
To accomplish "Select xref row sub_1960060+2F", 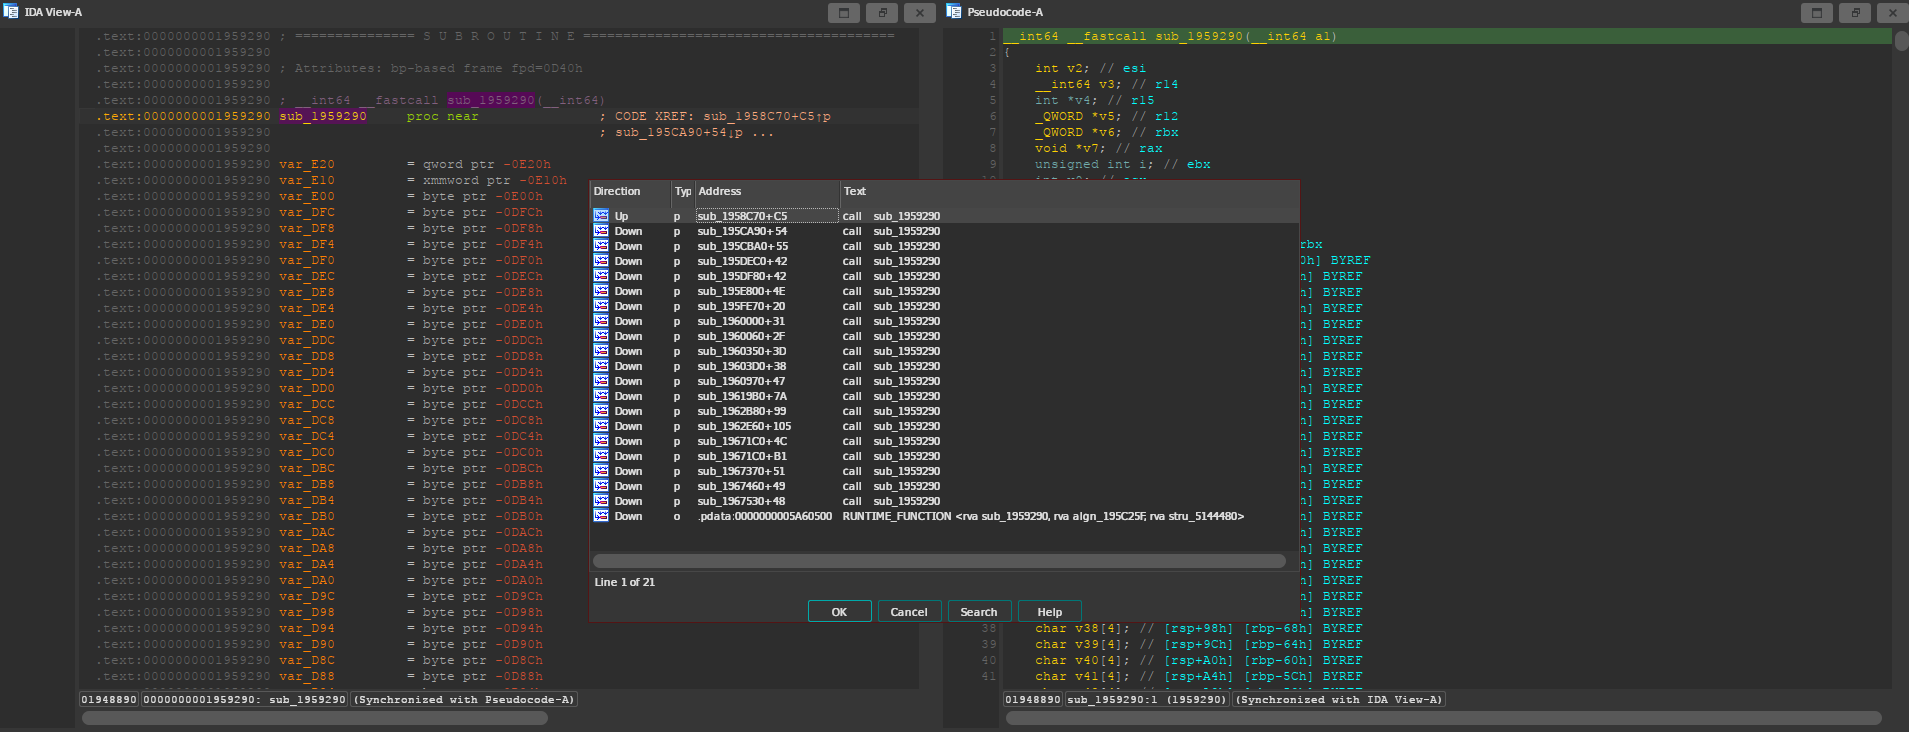I will (945, 336).
